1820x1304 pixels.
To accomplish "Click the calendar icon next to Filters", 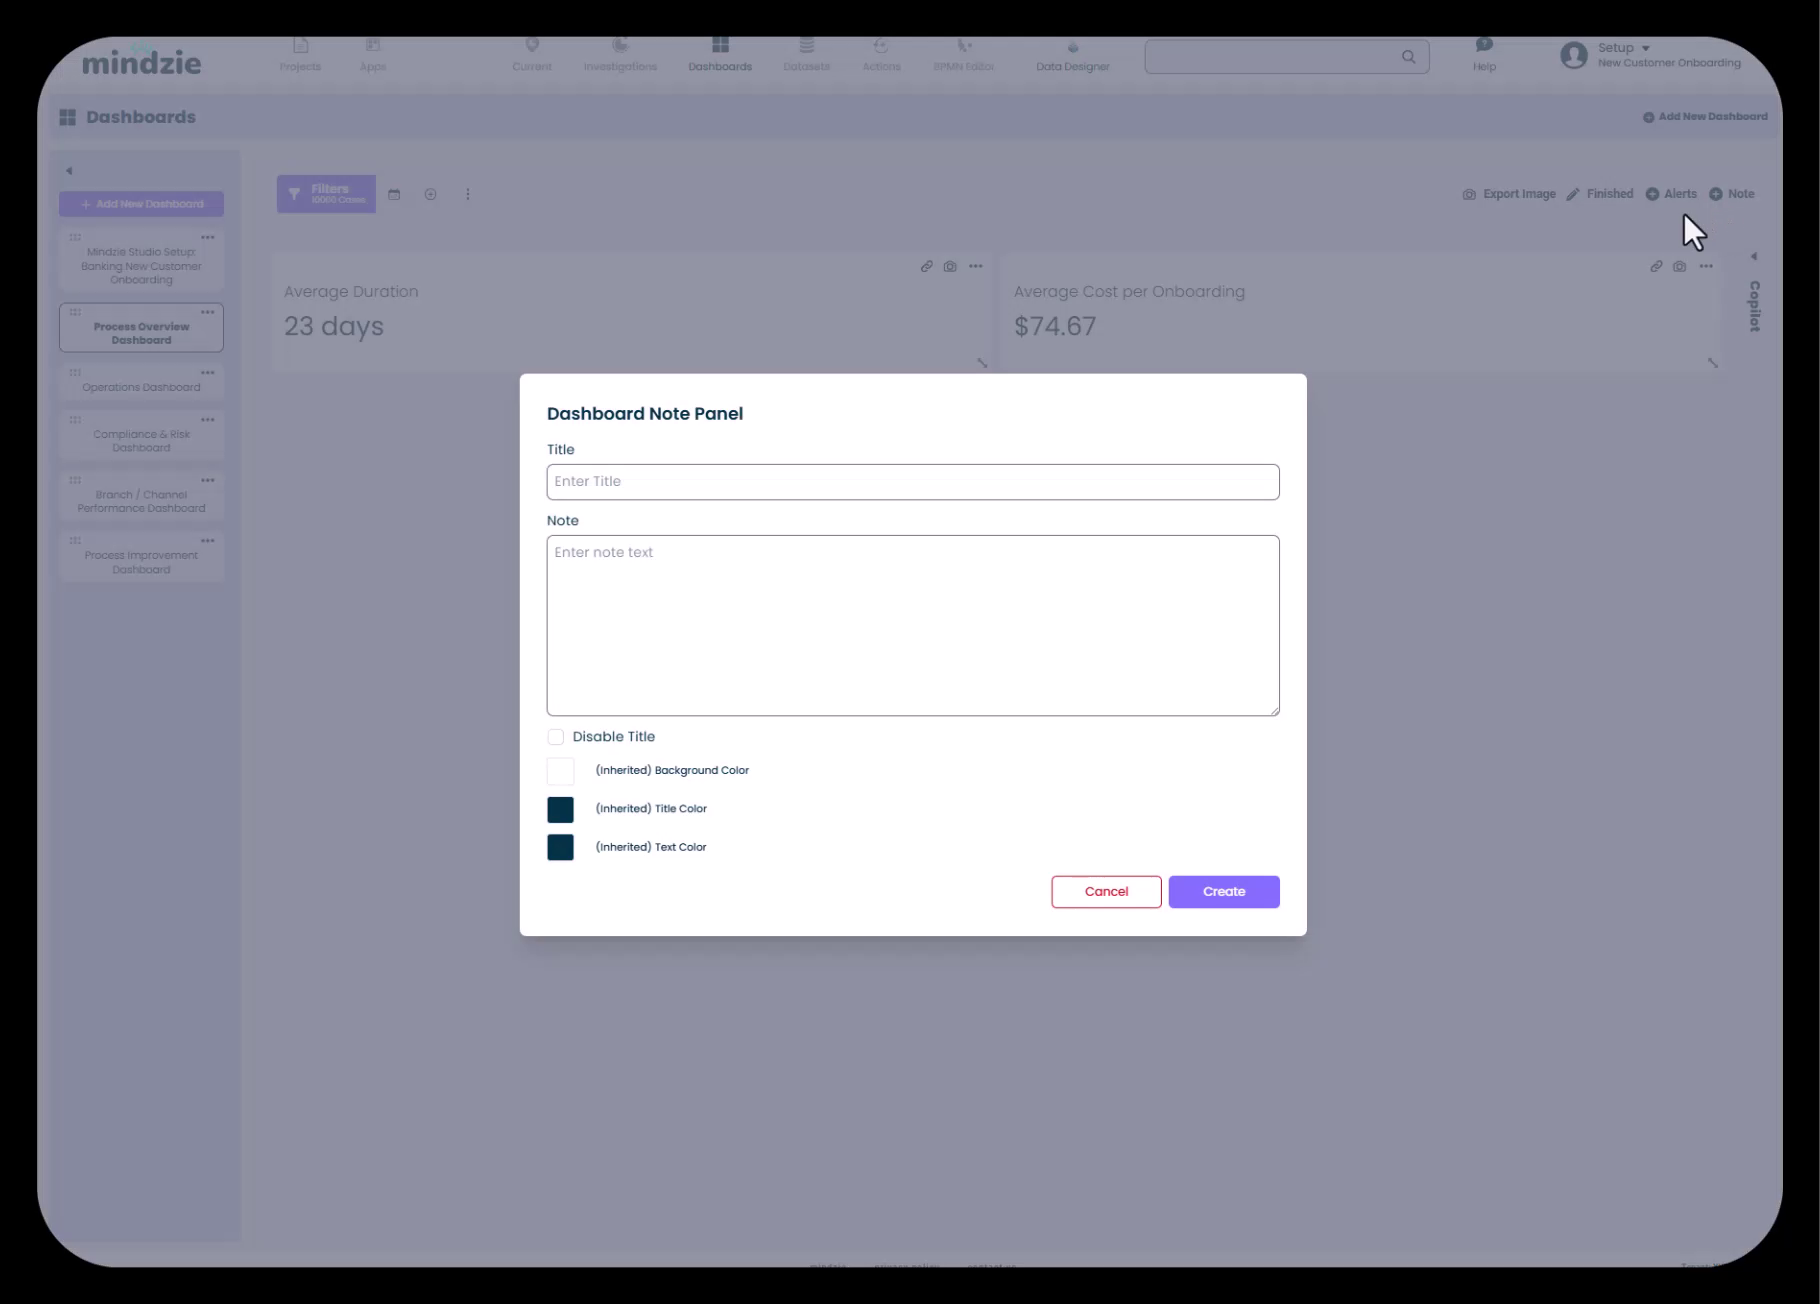I will coord(394,195).
